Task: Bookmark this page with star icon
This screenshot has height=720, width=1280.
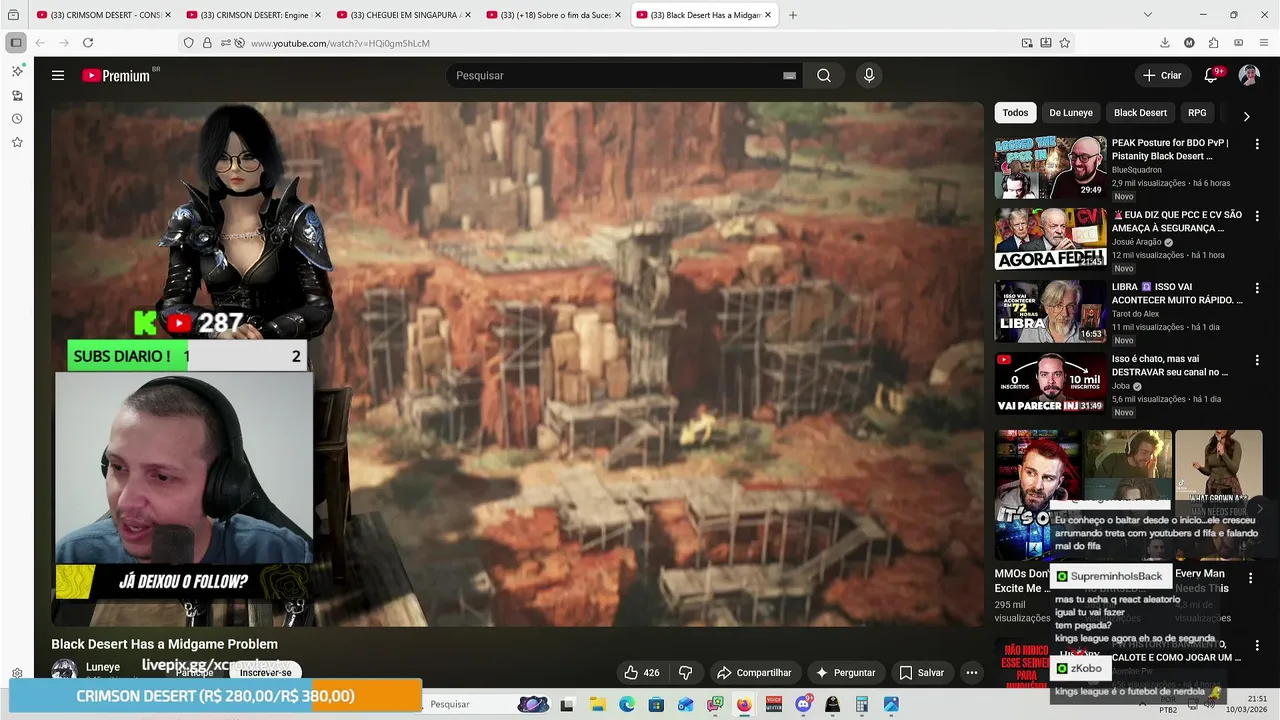Action: click(1064, 43)
